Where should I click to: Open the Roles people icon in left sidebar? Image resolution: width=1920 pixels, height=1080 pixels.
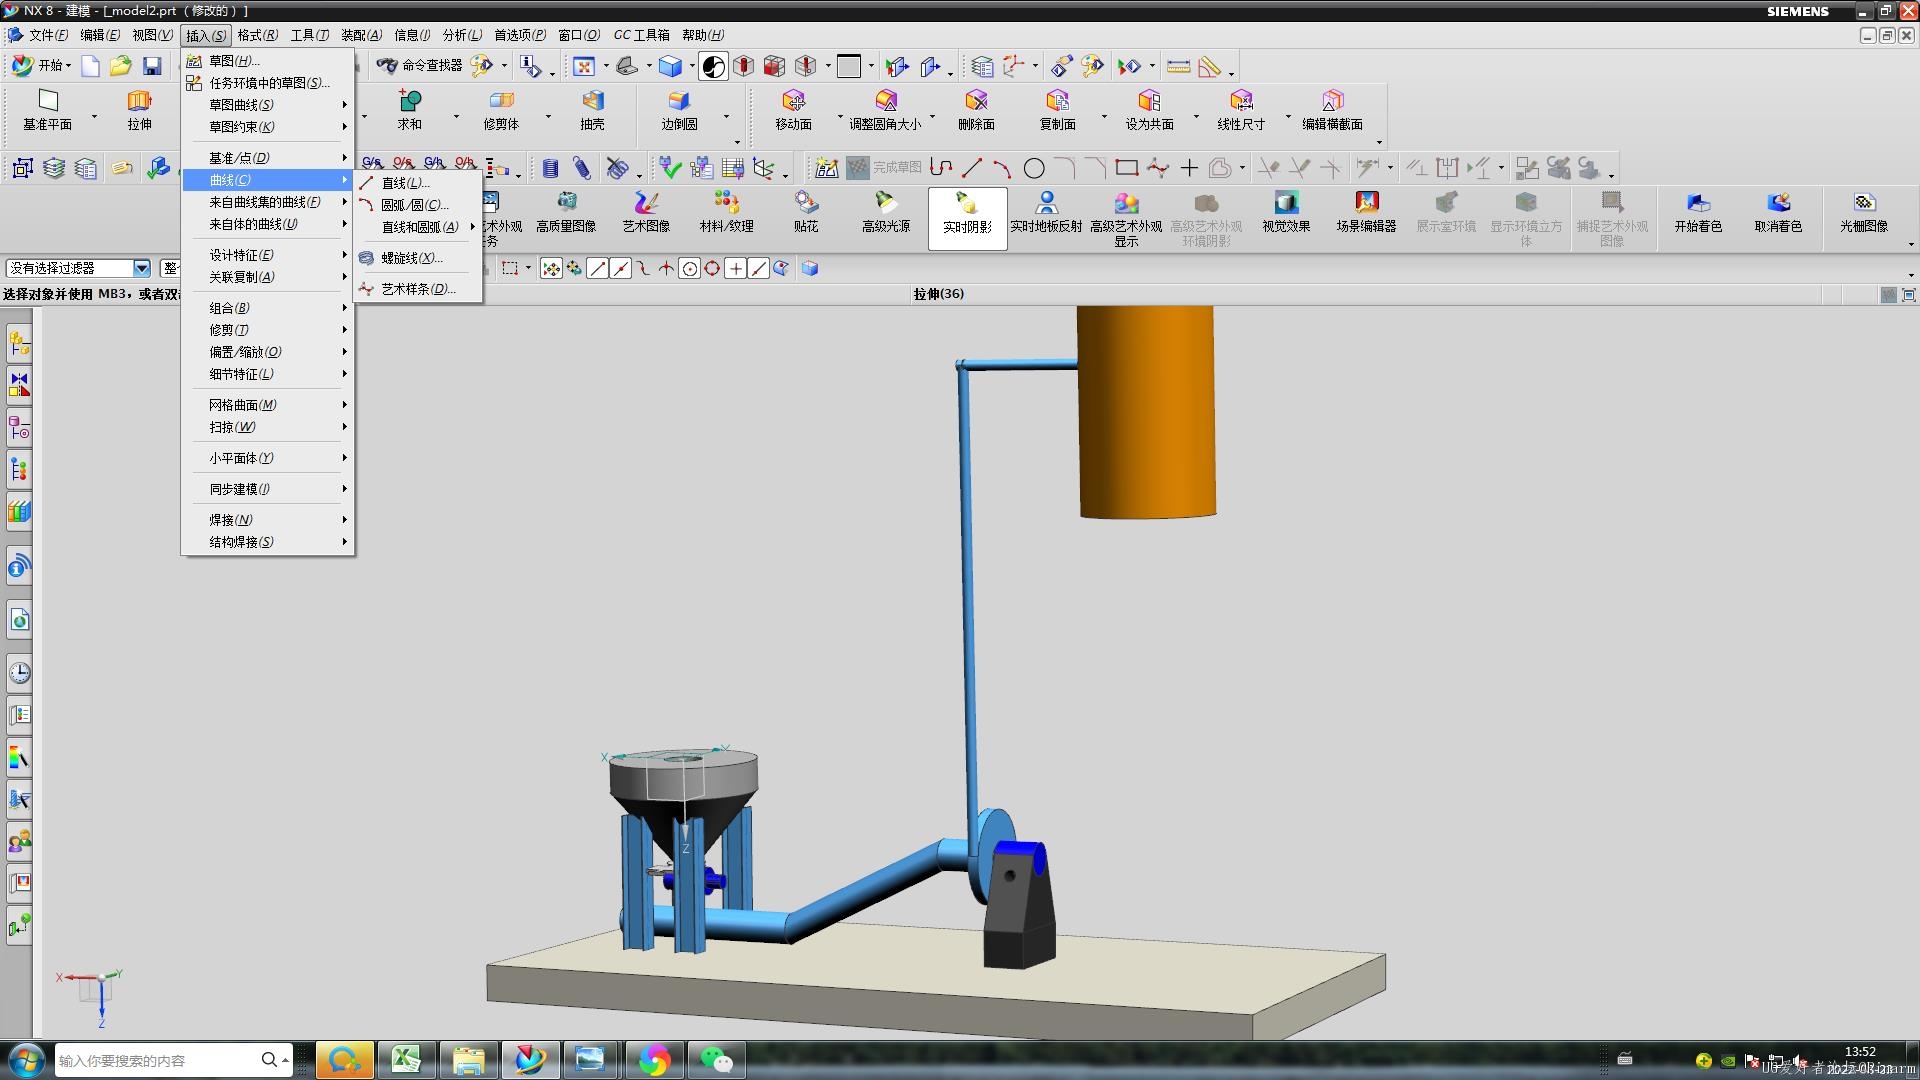19,841
